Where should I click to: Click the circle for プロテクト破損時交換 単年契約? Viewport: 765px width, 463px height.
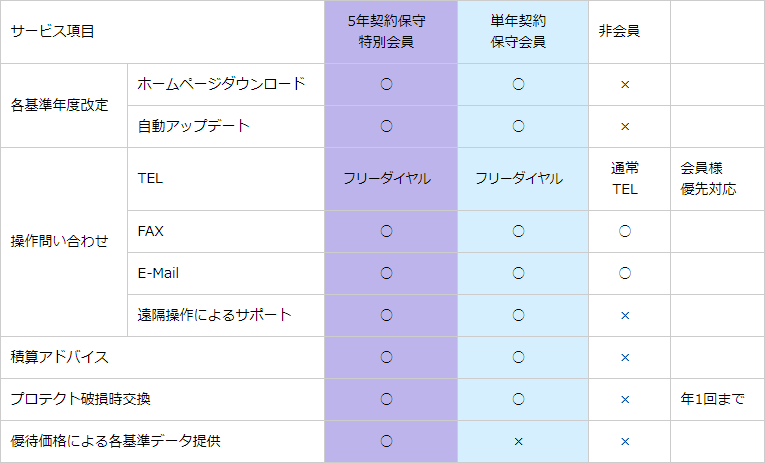[x=519, y=399]
